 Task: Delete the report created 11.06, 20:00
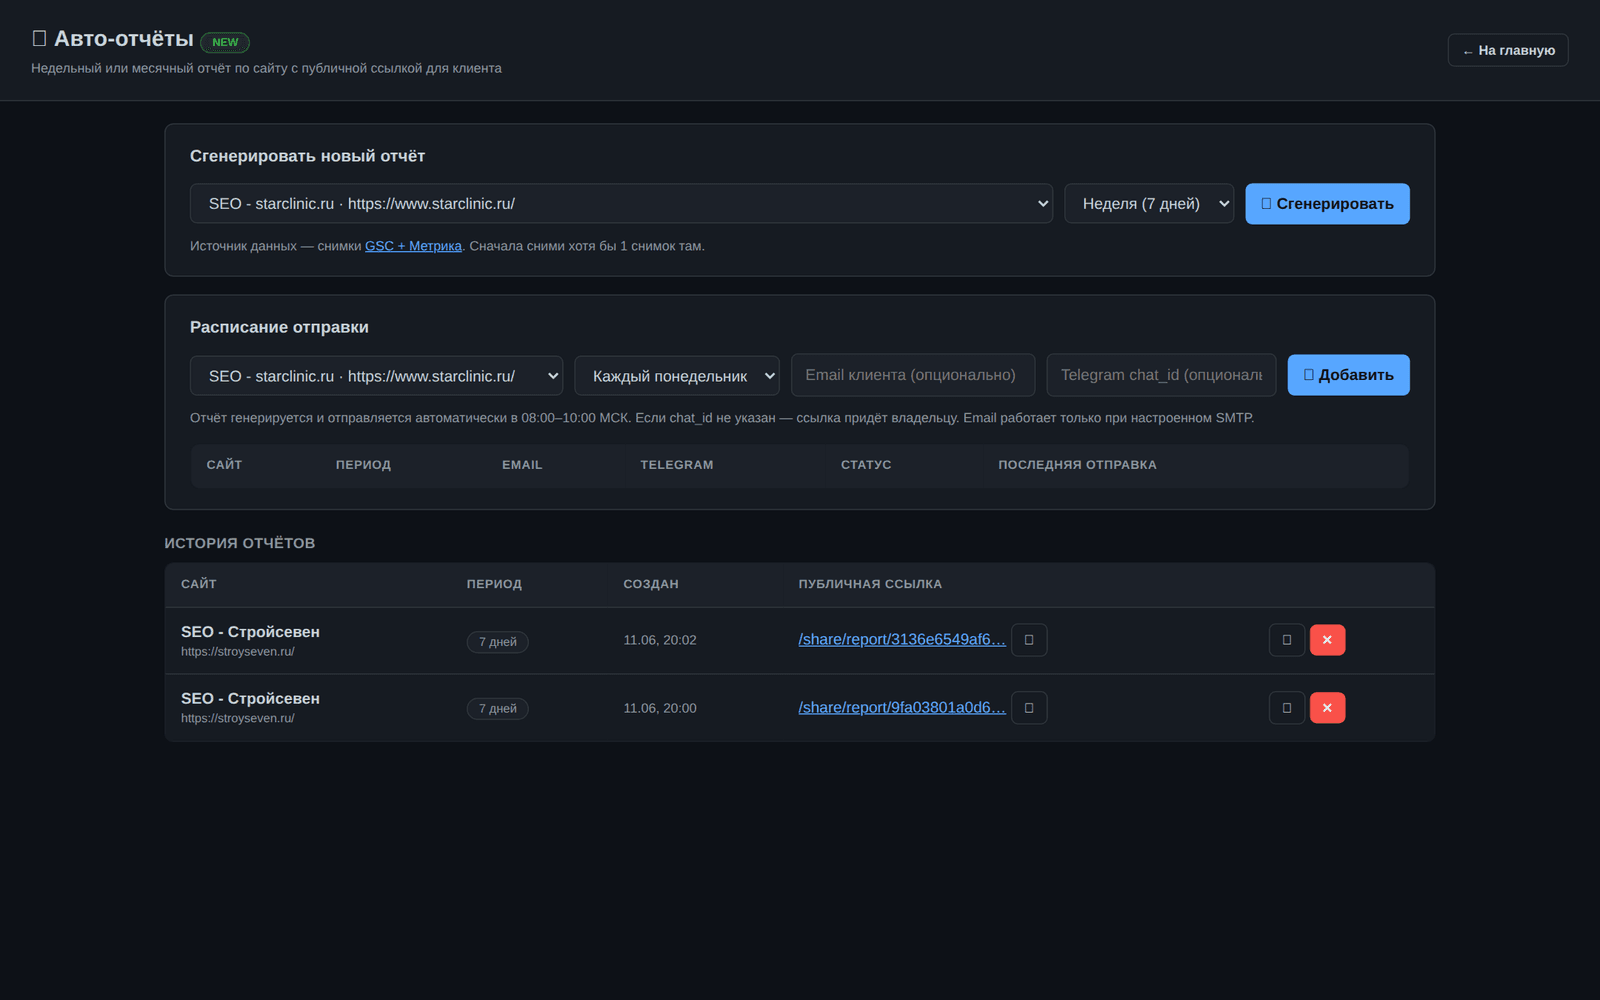tap(1327, 708)
